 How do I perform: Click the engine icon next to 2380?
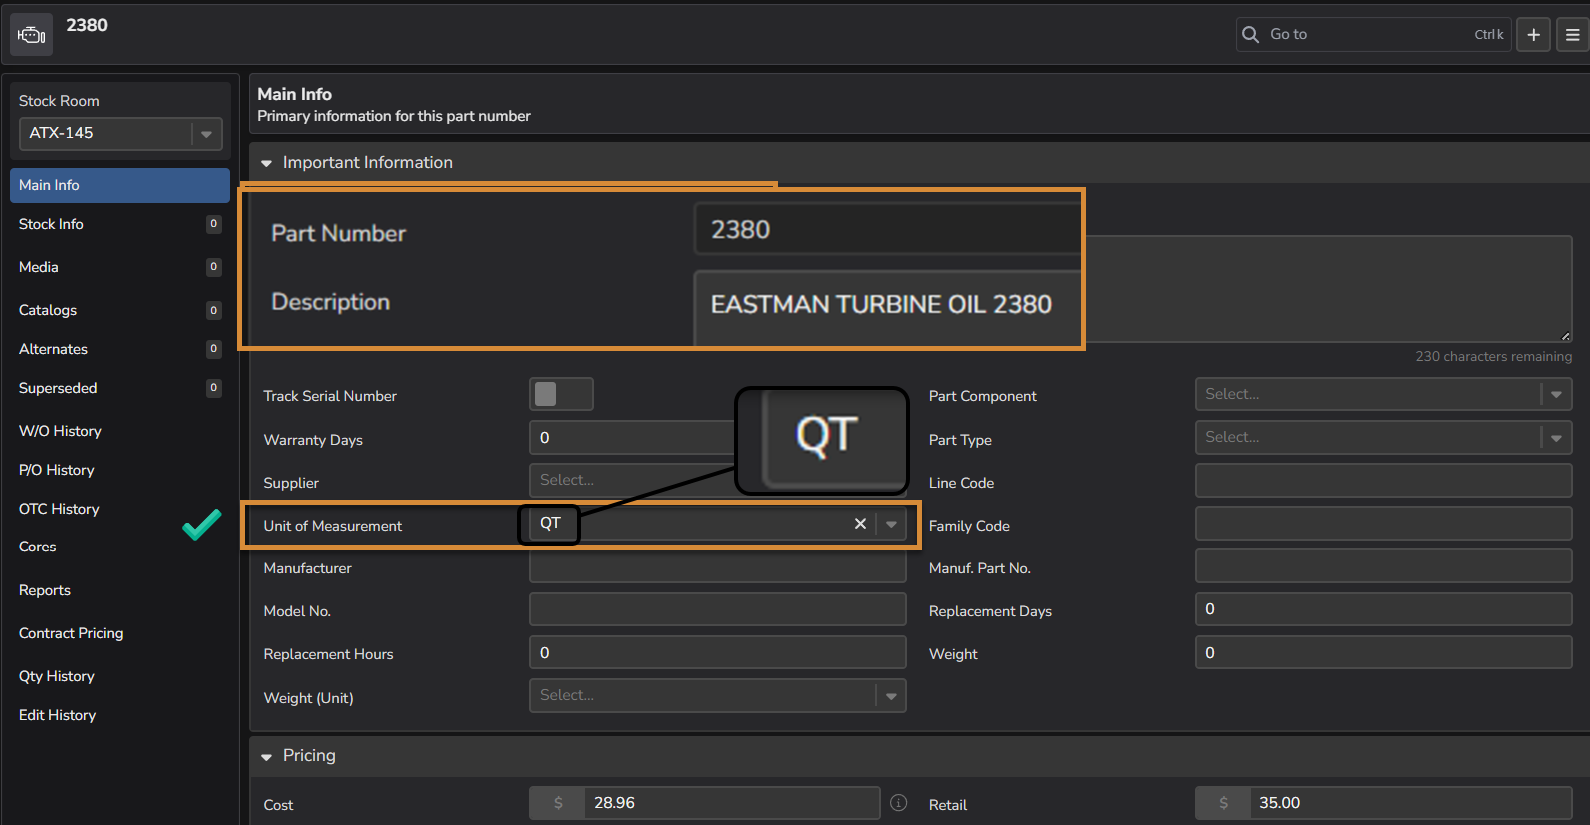tap(31, 35)
